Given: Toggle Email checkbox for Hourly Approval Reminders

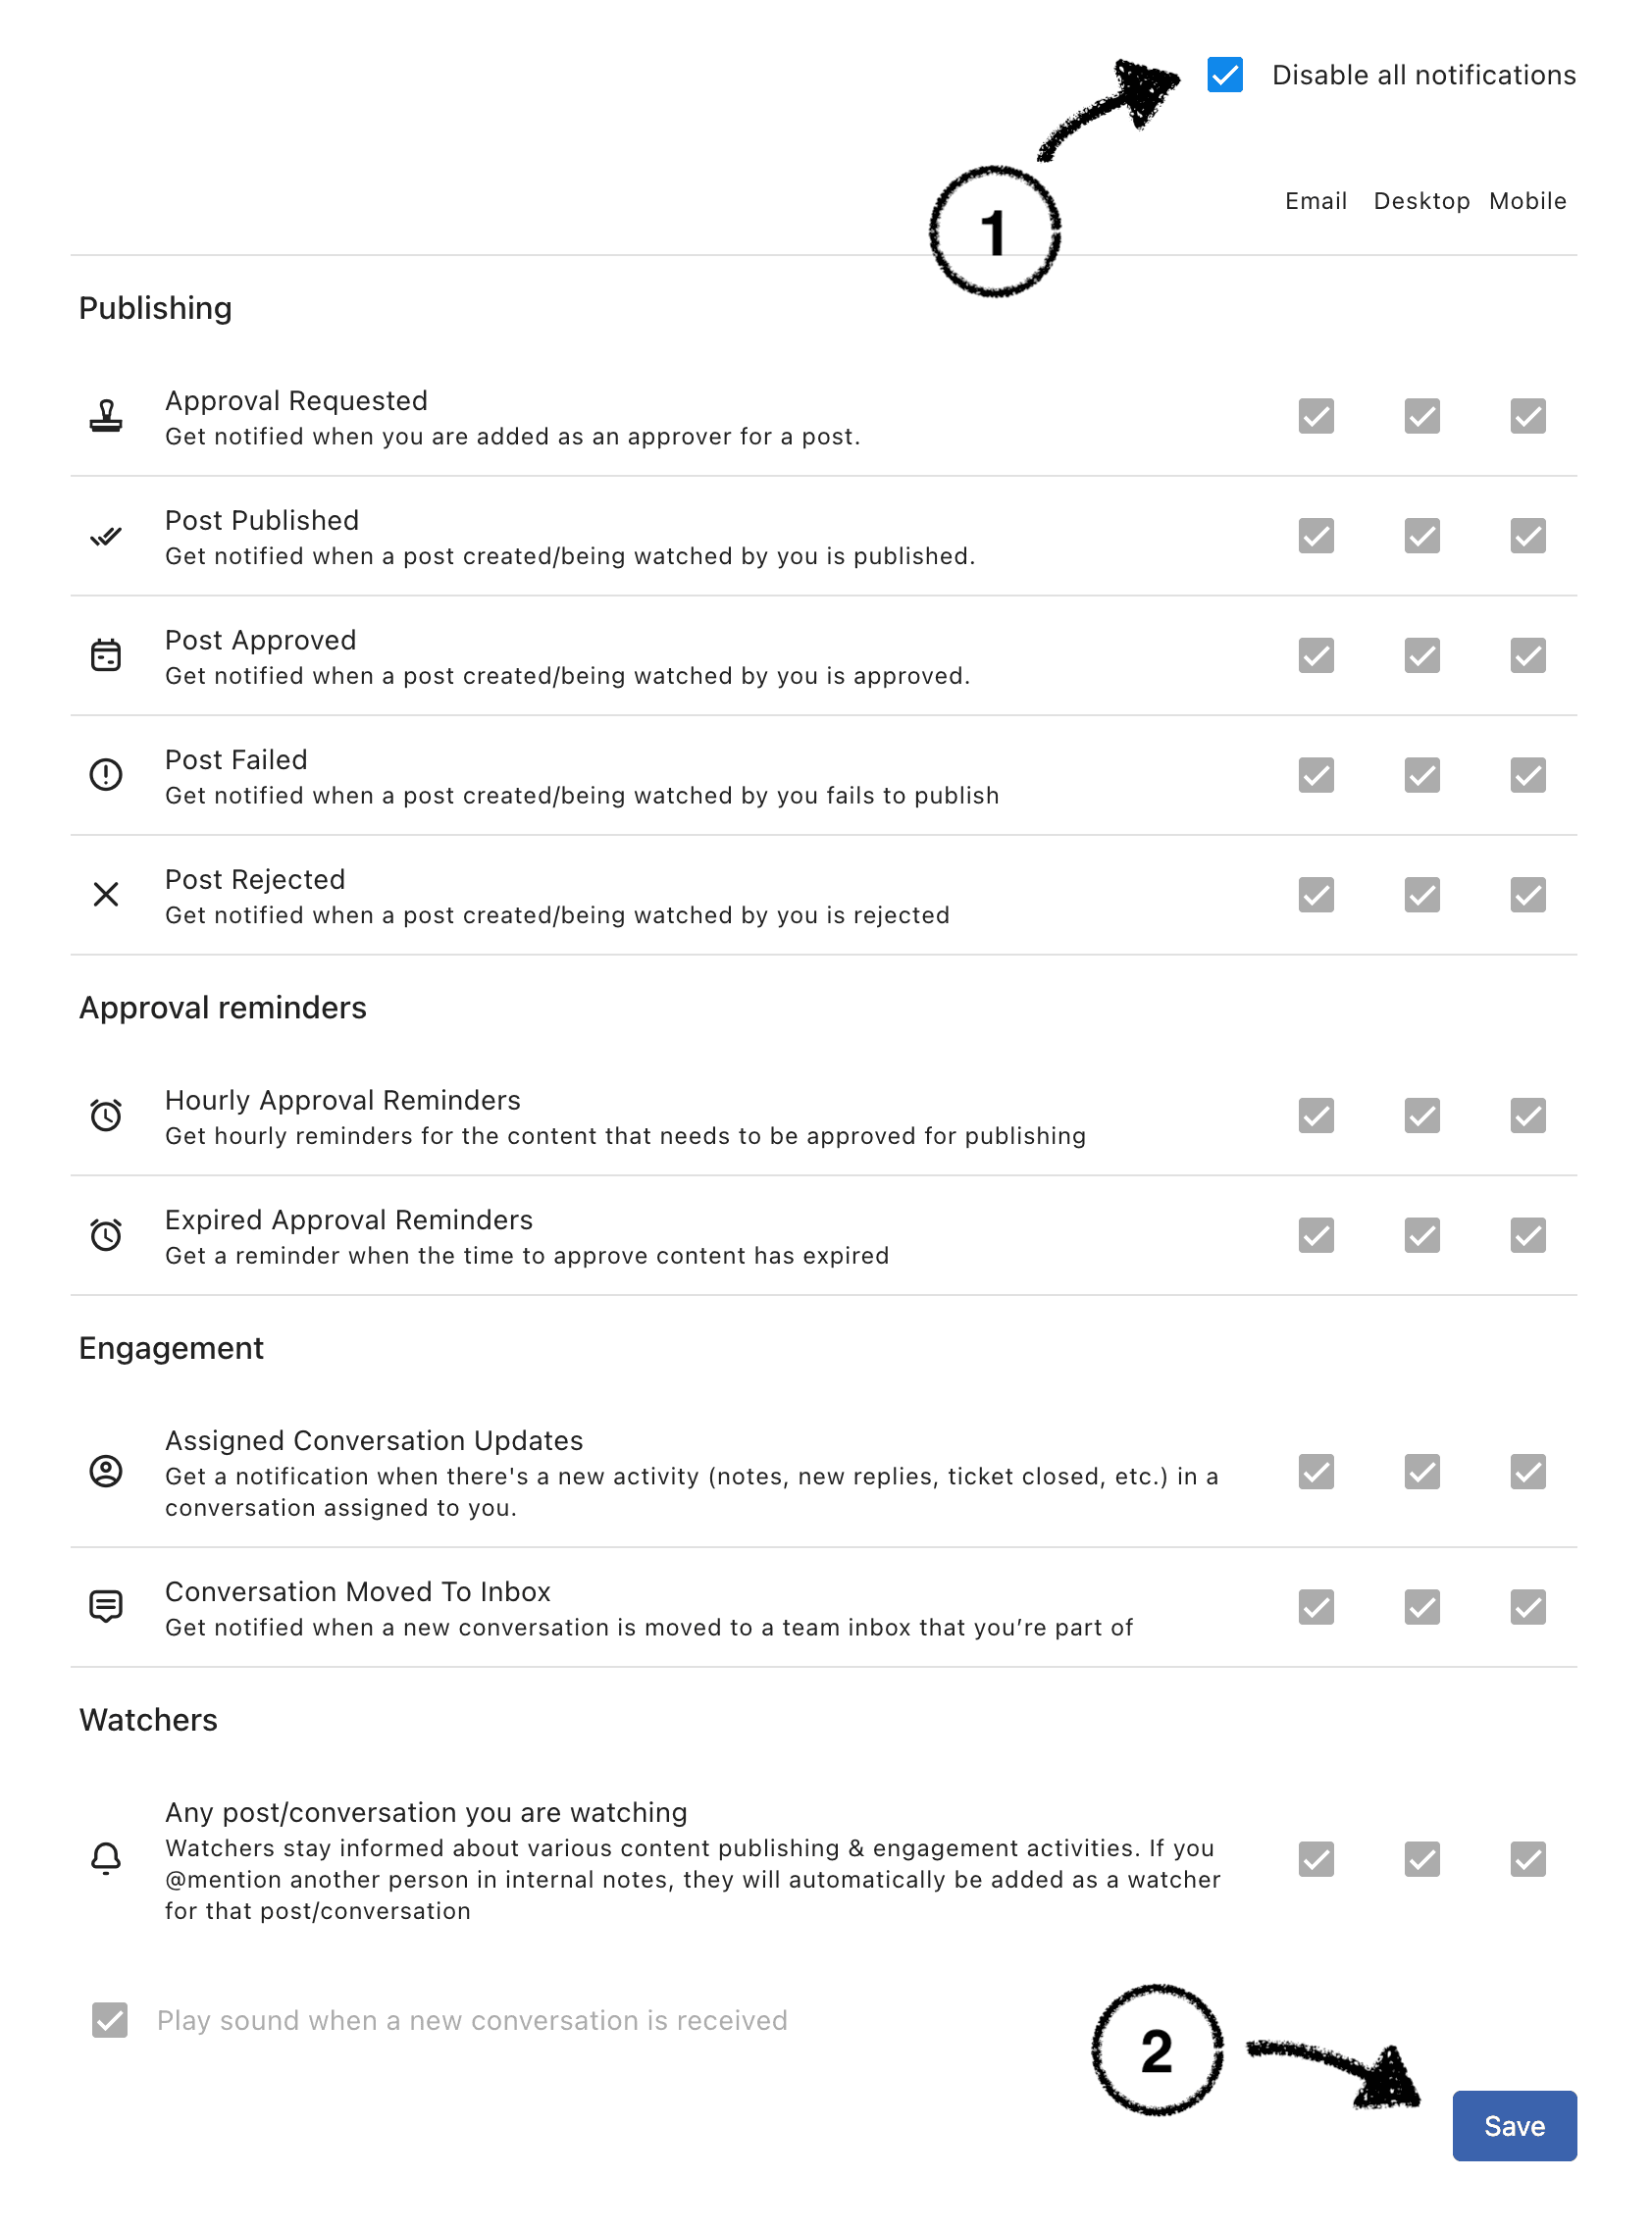Looking at the screenshot, I should (1317, 1116).
